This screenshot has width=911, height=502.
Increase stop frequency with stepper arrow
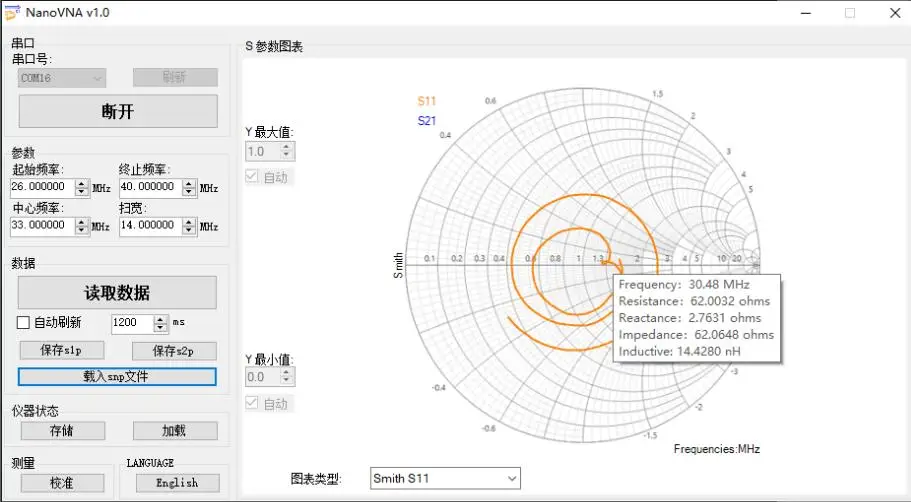189,184
